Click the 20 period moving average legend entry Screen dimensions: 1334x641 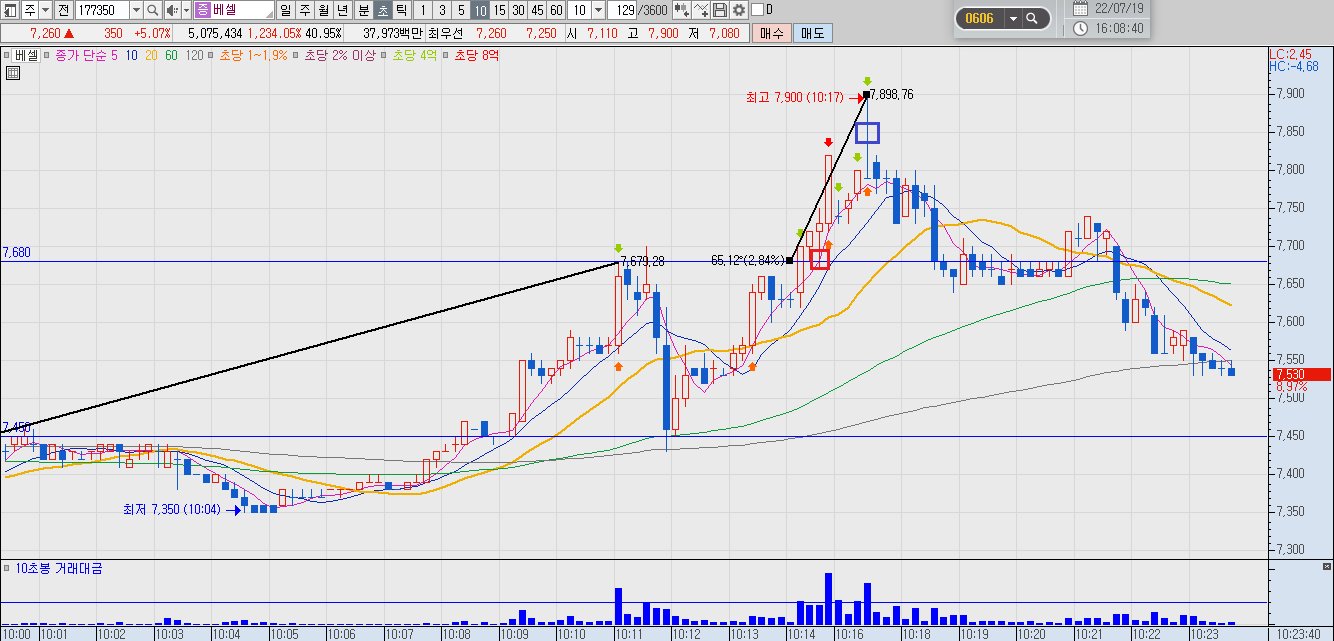[x=151, y=55]
